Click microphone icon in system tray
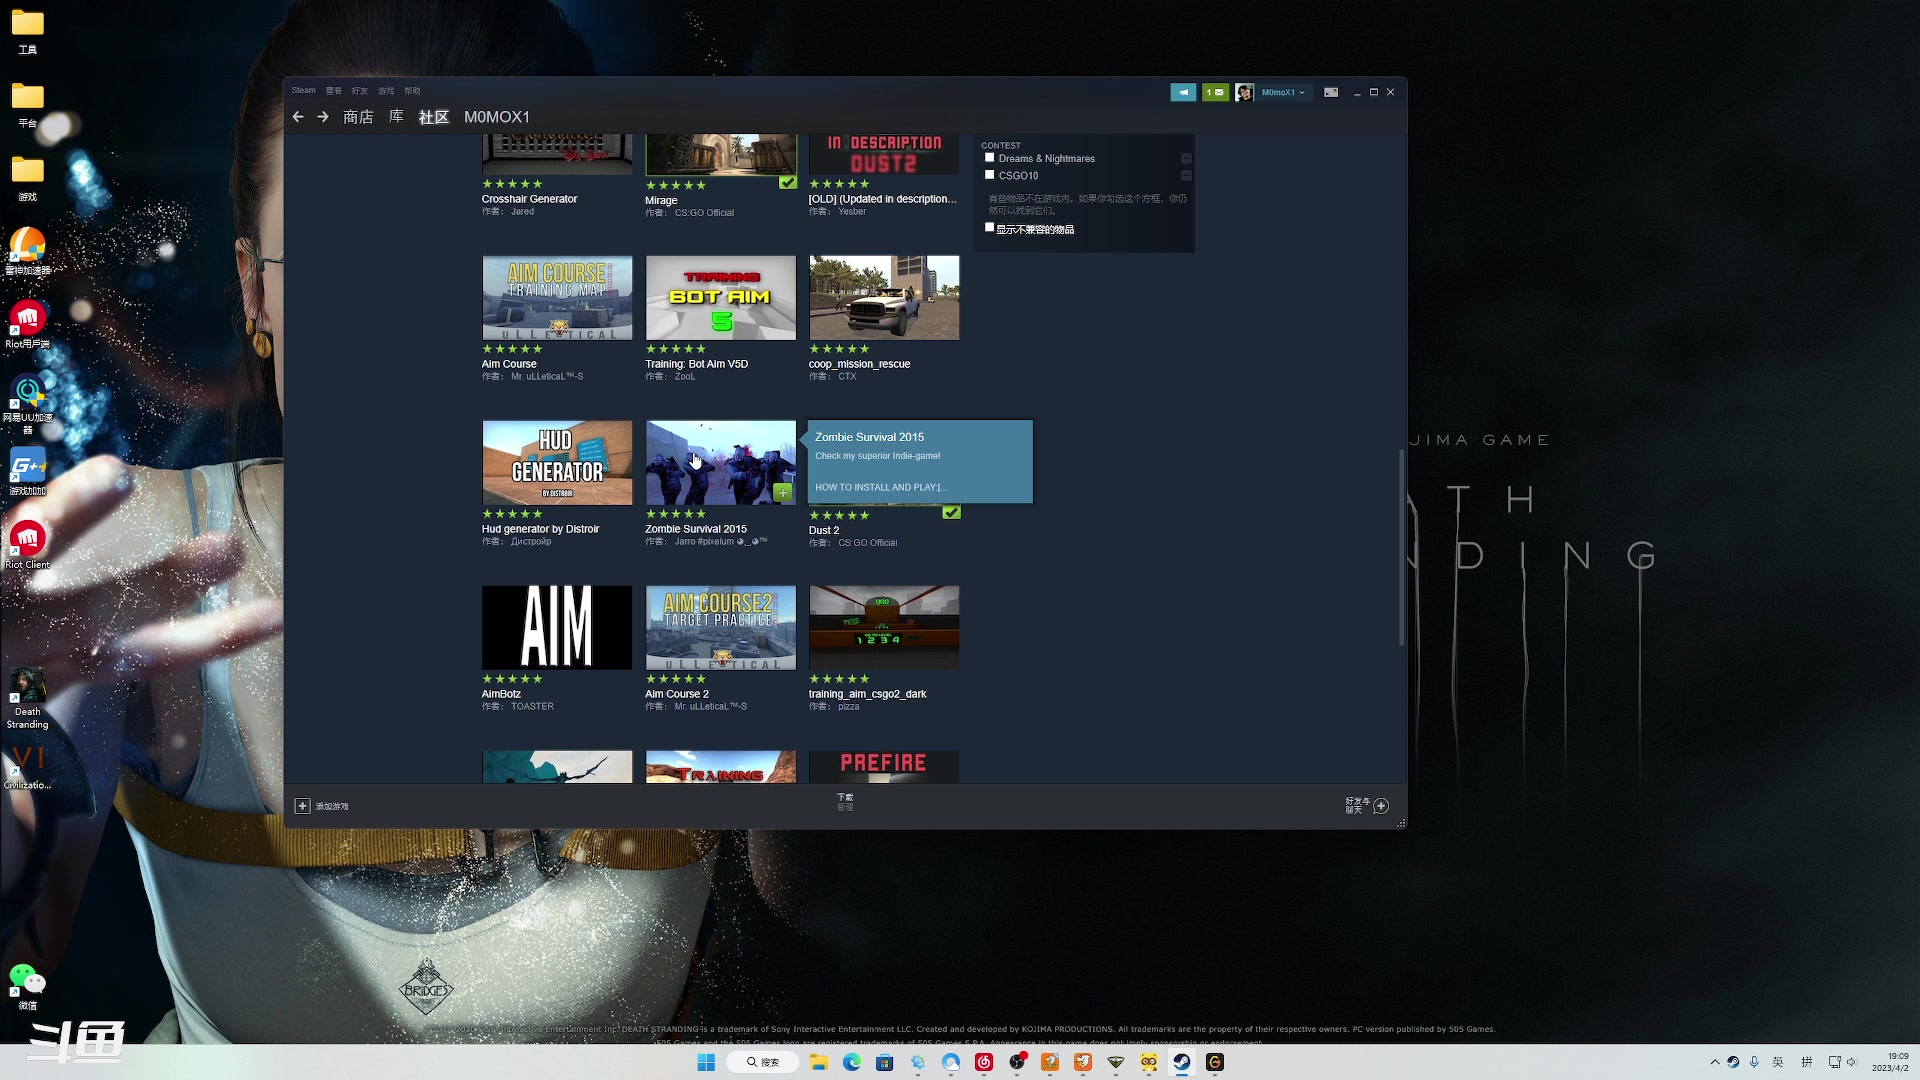Image resolution: width=1920 pixels, height=1080 pixels. [1754, 1062]
